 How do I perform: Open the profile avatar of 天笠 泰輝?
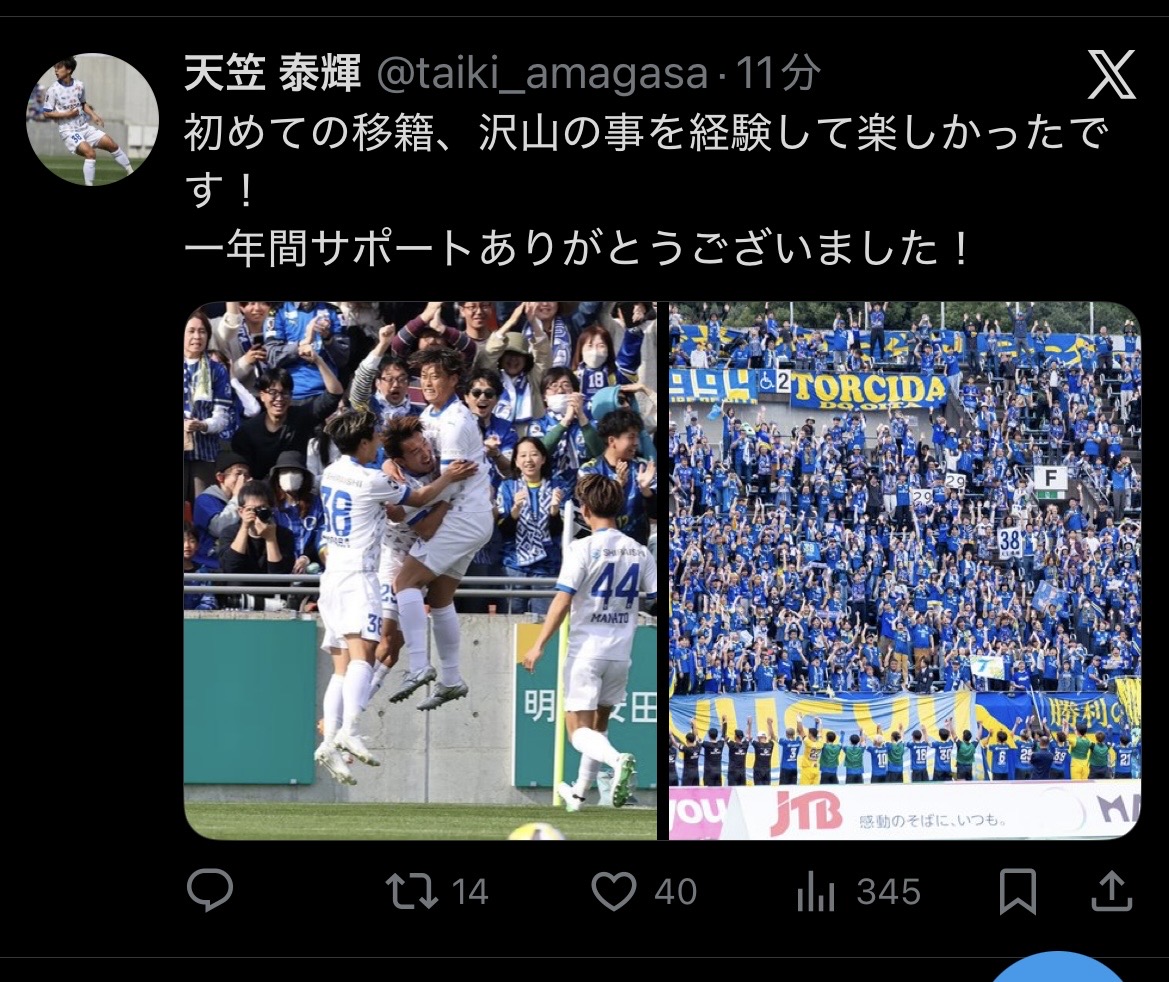(x=92, y=119)
